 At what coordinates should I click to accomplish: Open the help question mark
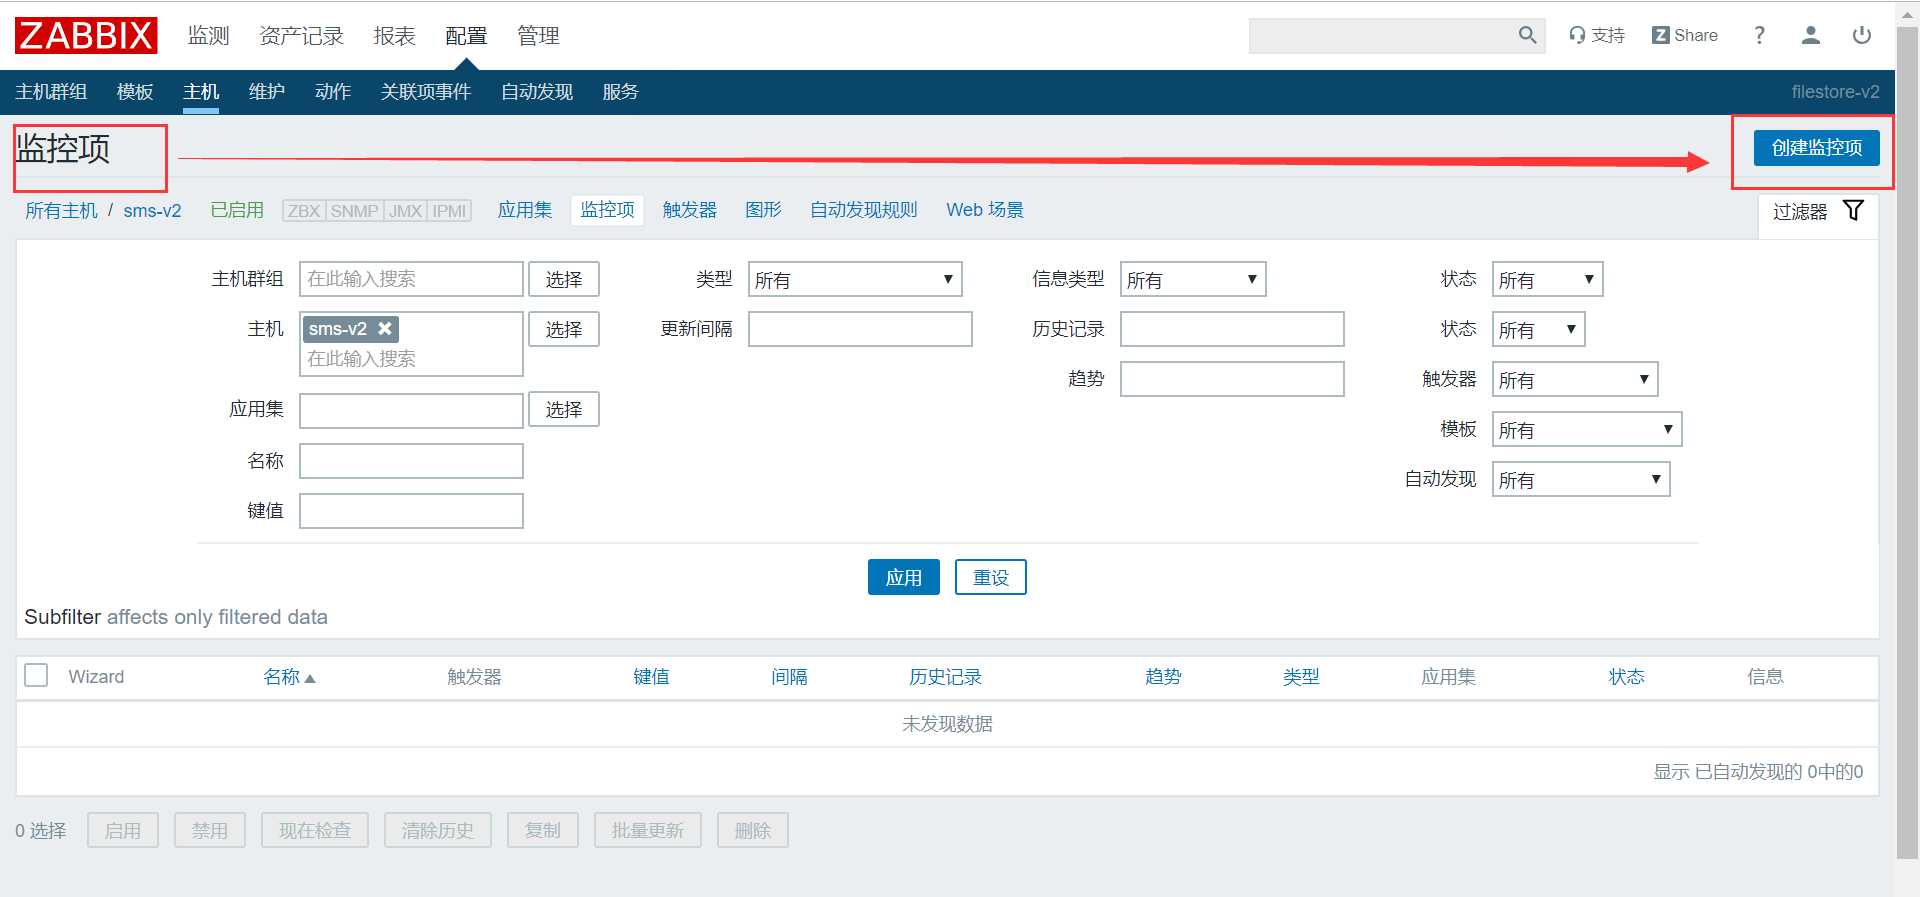pos(1759,35)
